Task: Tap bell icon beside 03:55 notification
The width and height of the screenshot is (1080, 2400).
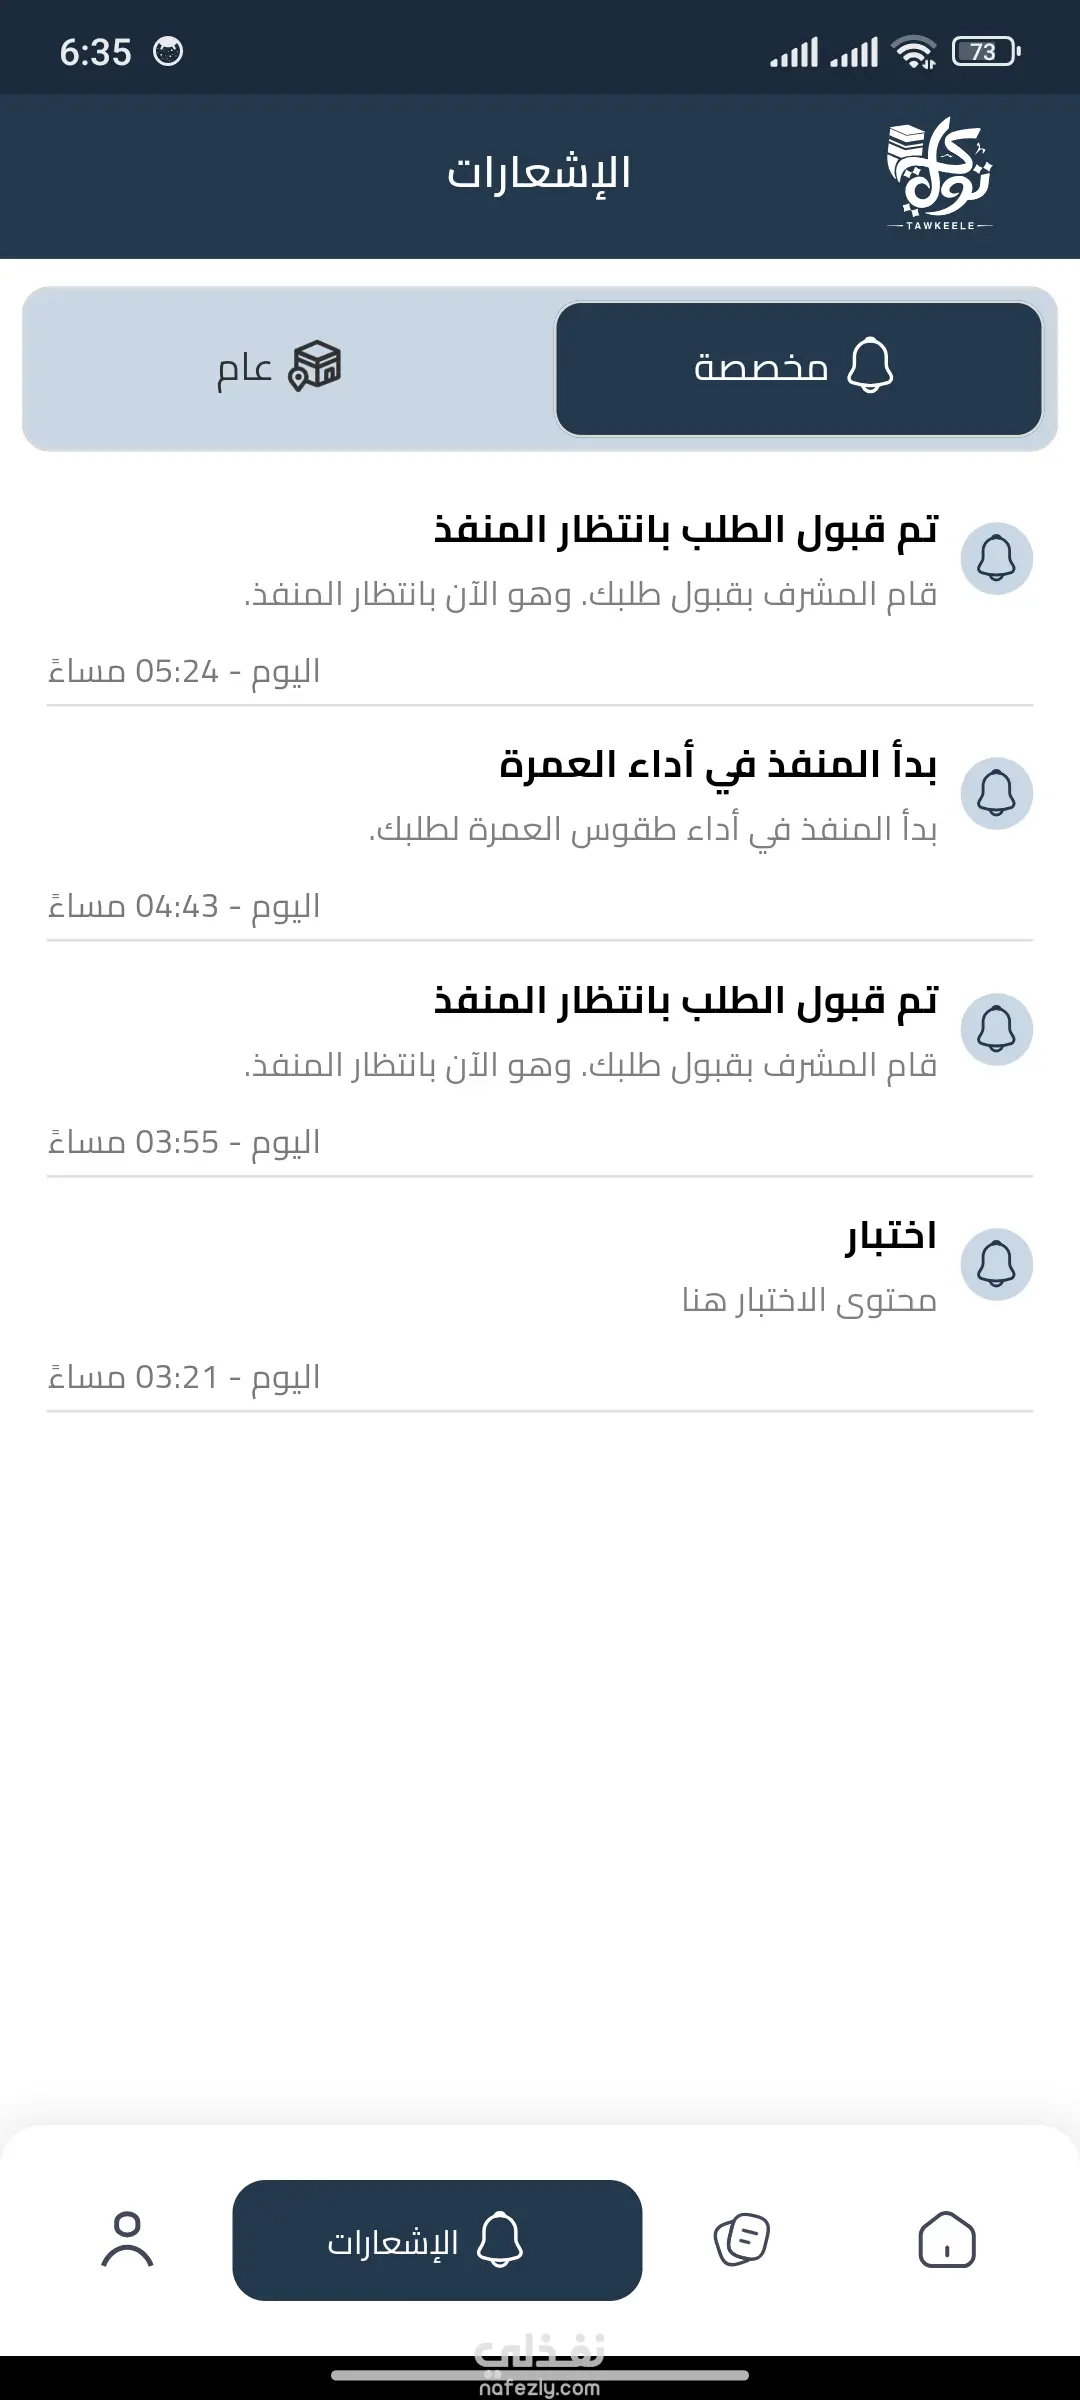Action: coord(996,1029)
